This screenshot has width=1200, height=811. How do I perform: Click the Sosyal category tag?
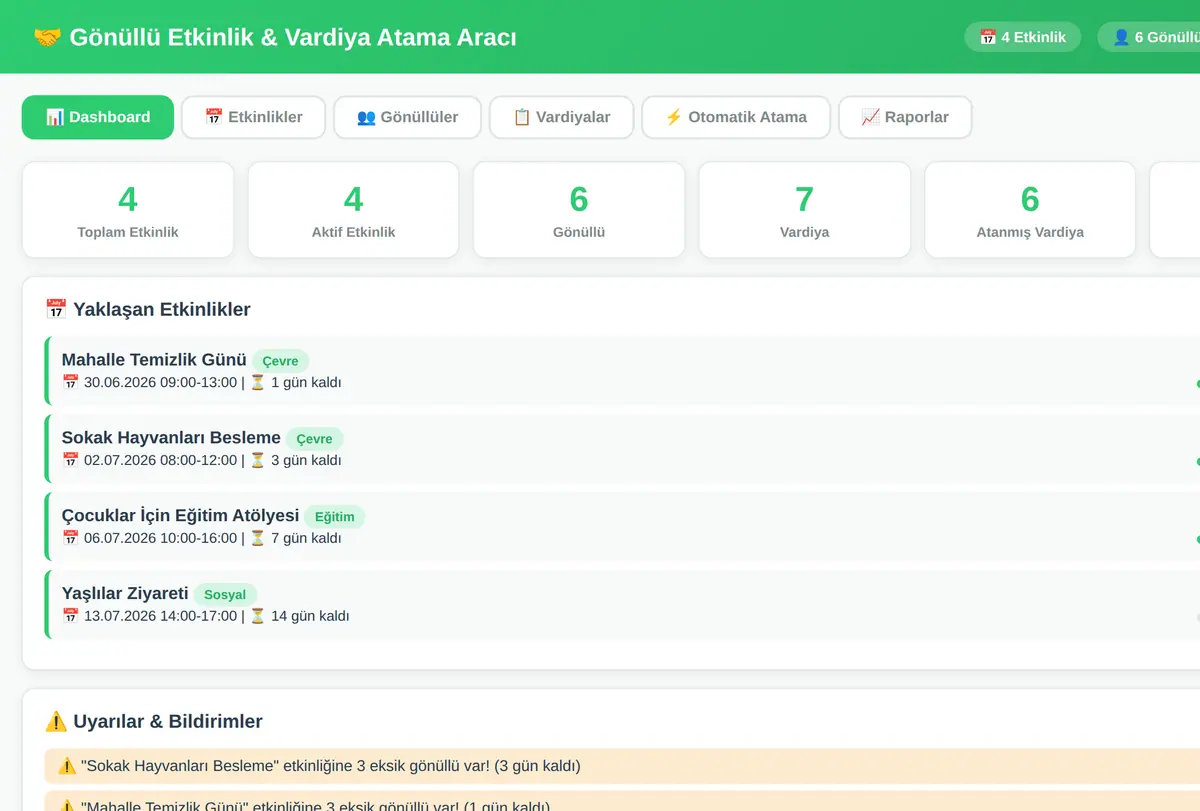225,595
